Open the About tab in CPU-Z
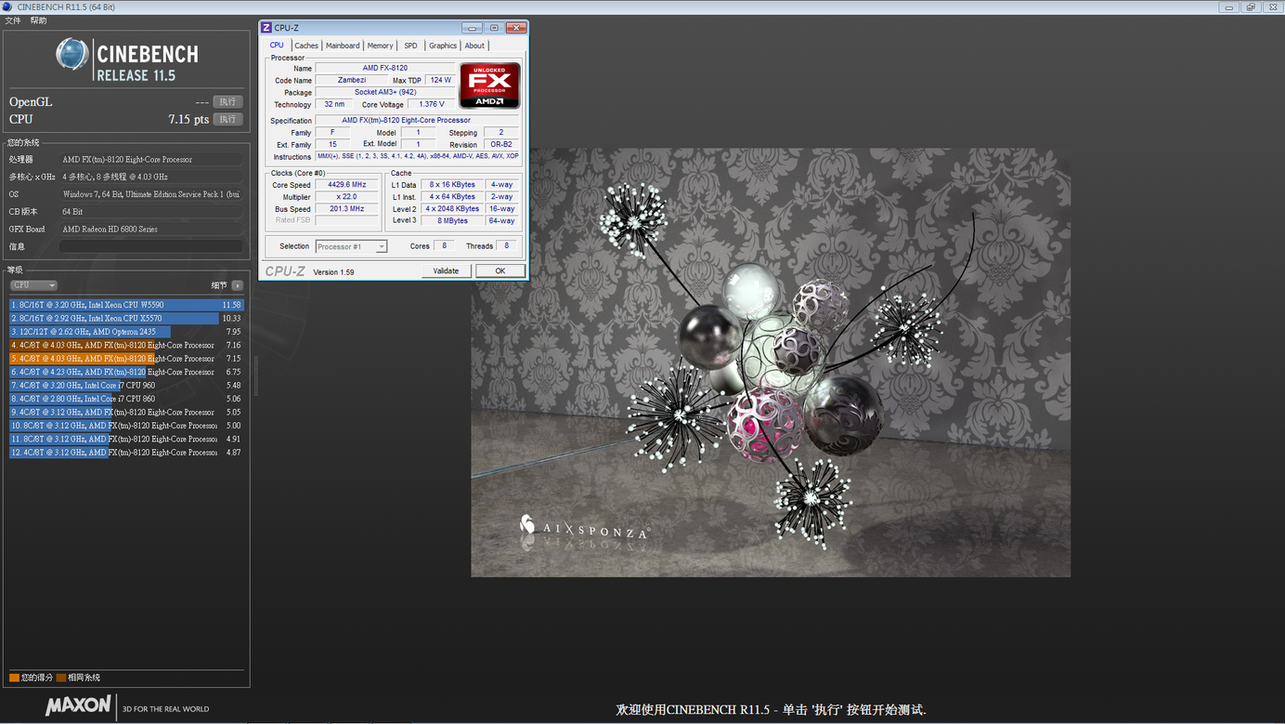The image size is (1285, 724). [475, 45]
